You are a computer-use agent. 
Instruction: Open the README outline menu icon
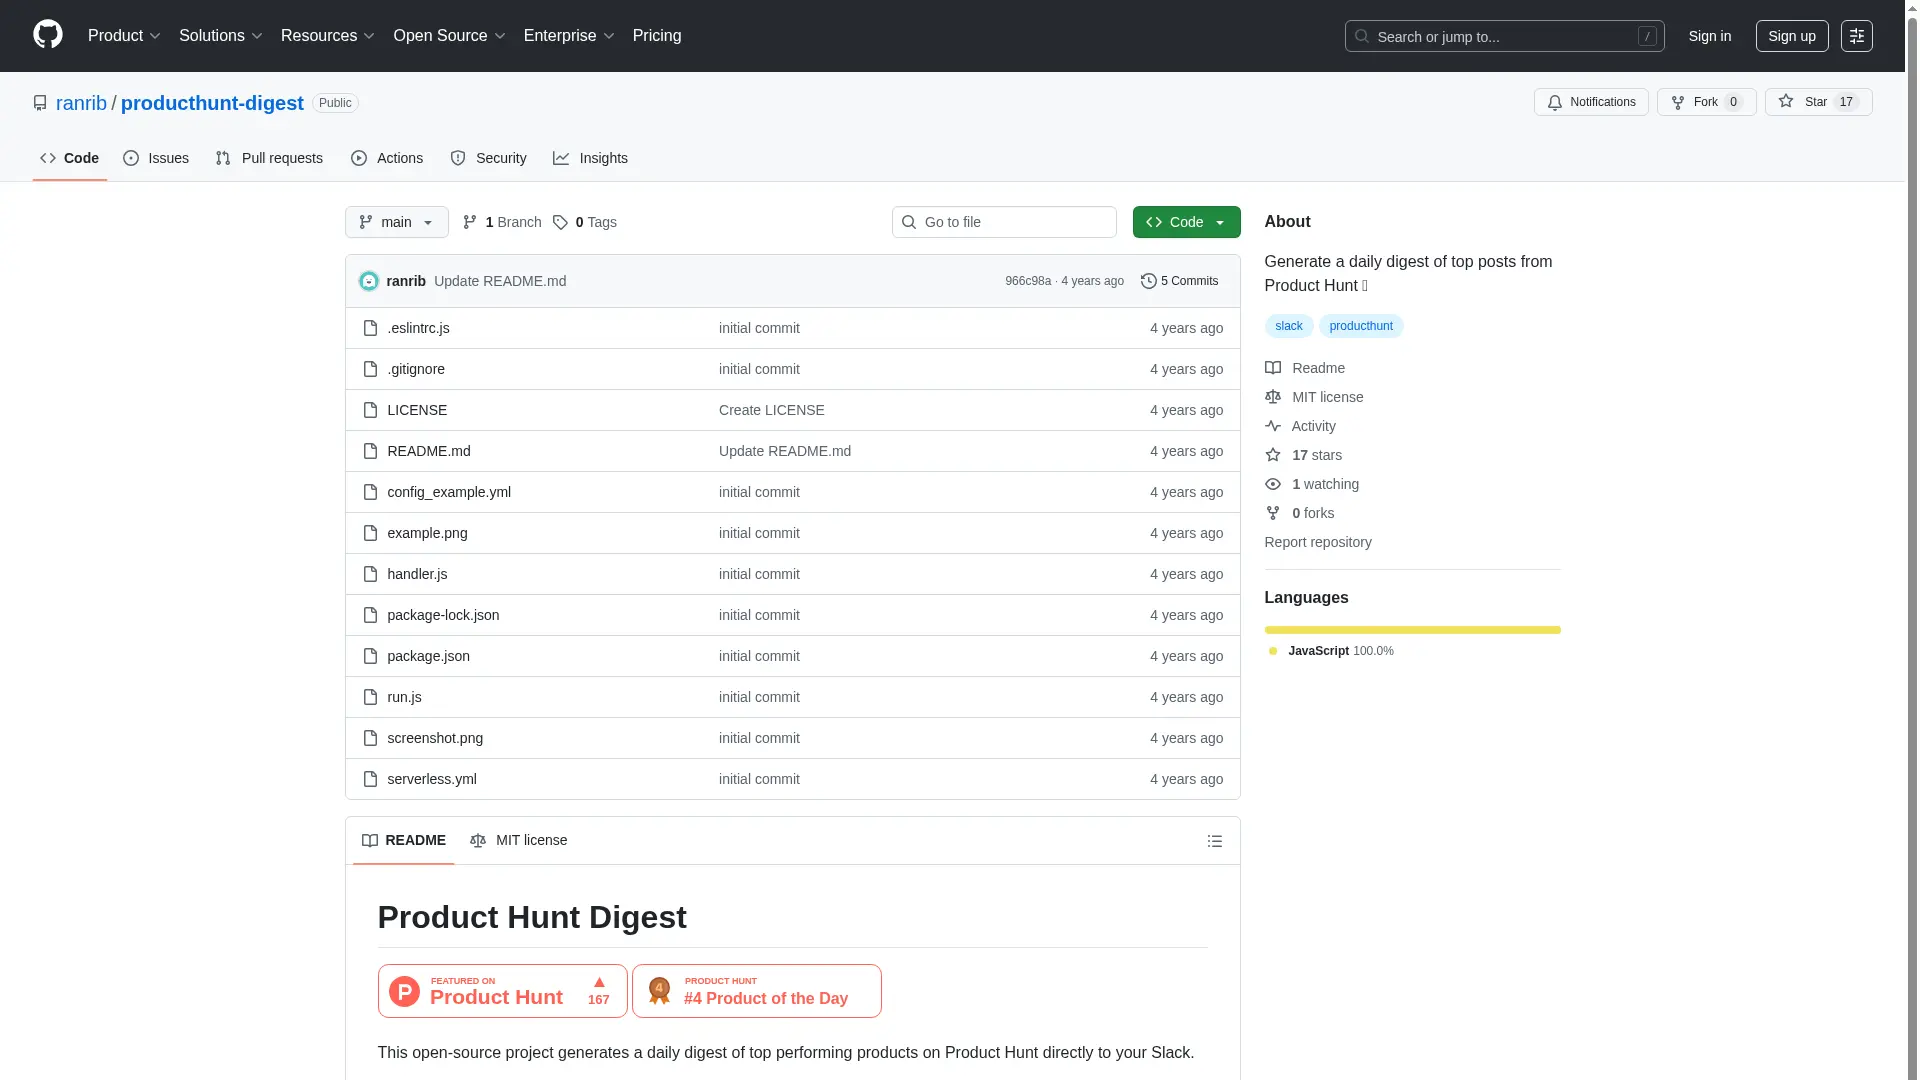(x=1214, y=841)
